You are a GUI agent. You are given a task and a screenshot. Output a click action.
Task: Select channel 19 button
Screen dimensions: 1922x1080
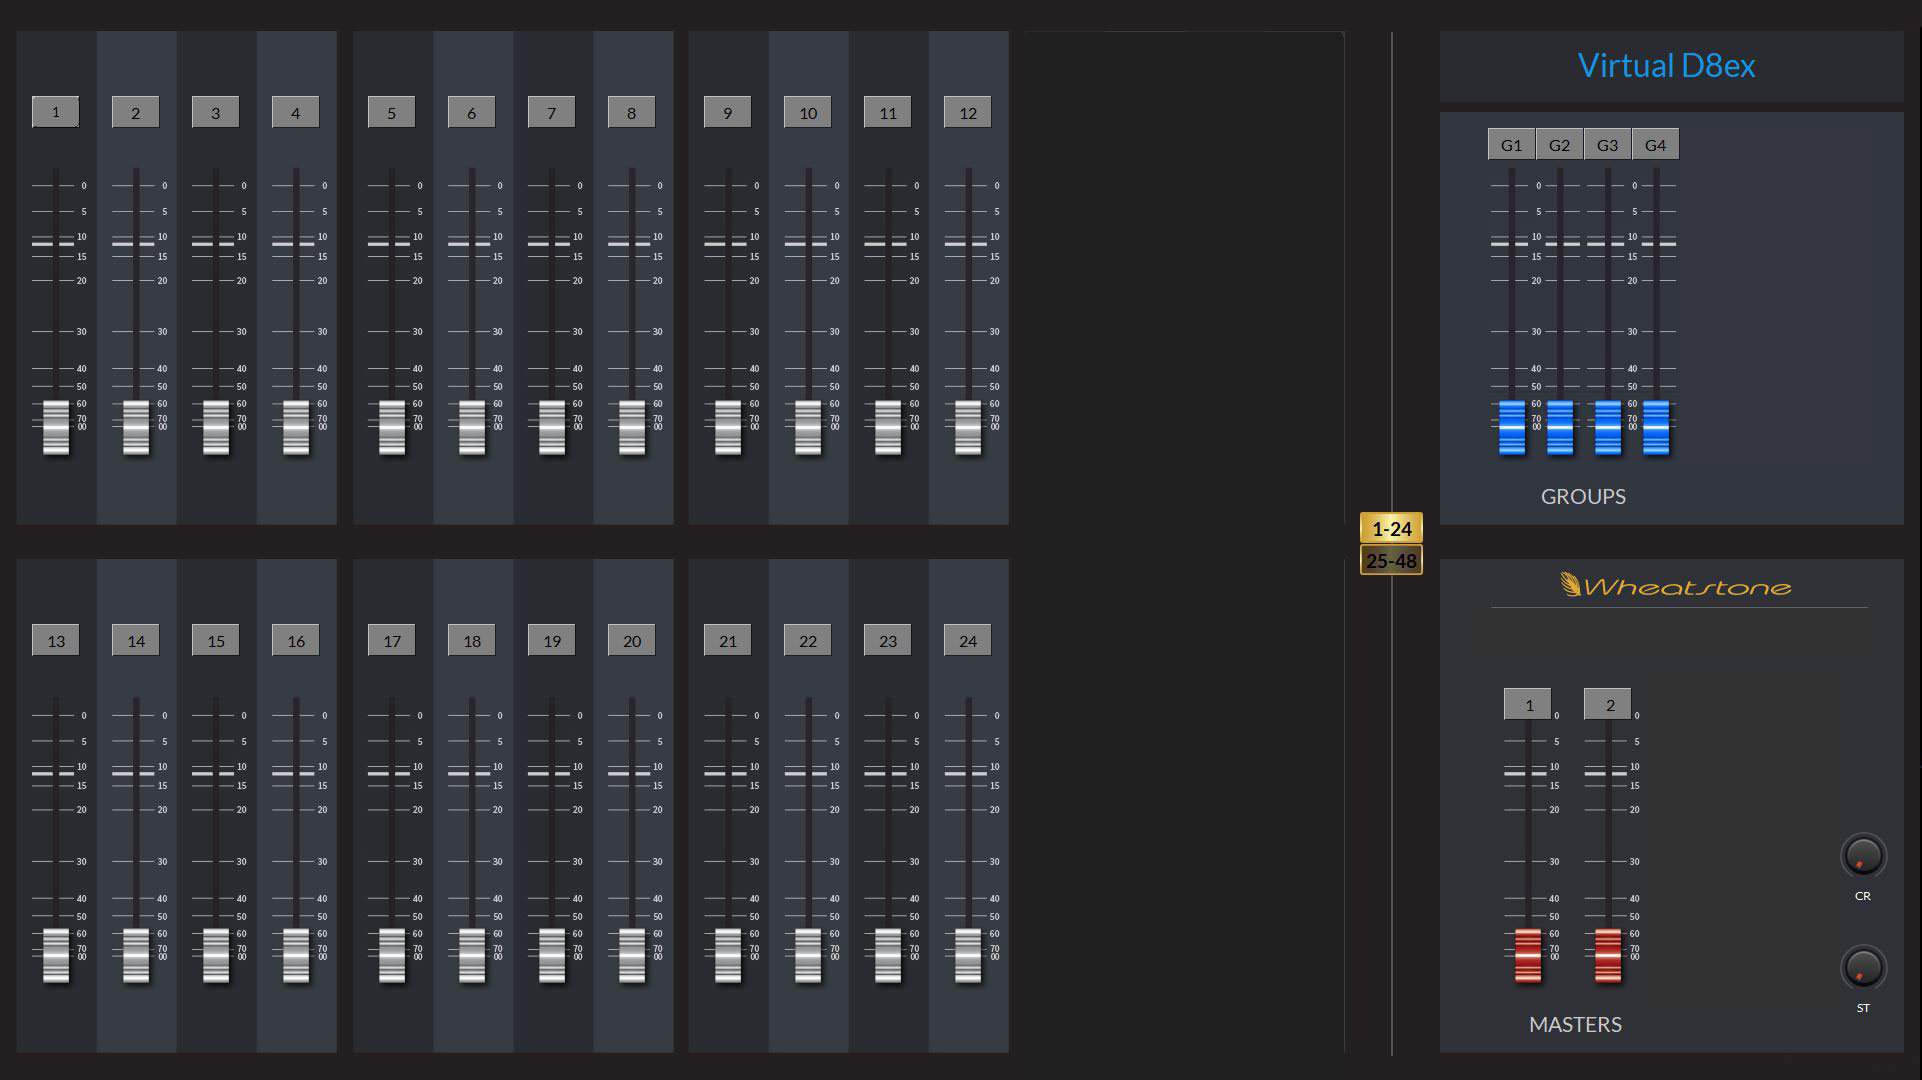click(552, 641)
